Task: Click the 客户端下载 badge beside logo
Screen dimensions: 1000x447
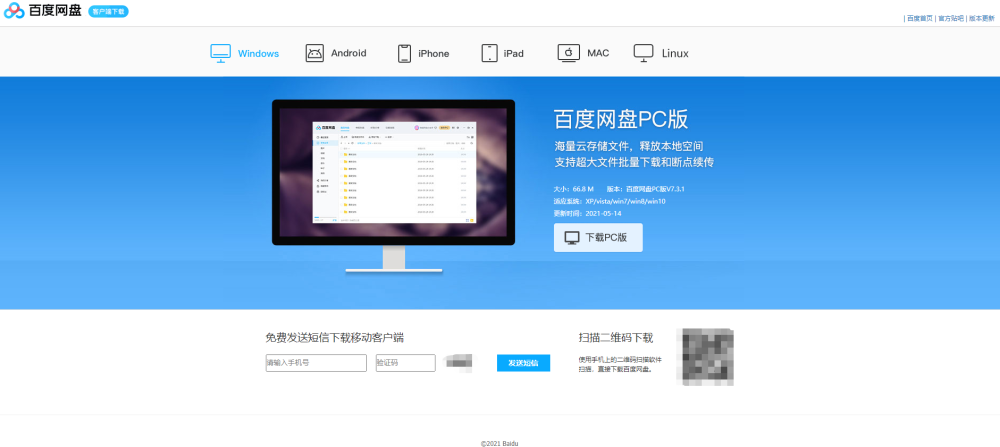Action: [108, 11]
